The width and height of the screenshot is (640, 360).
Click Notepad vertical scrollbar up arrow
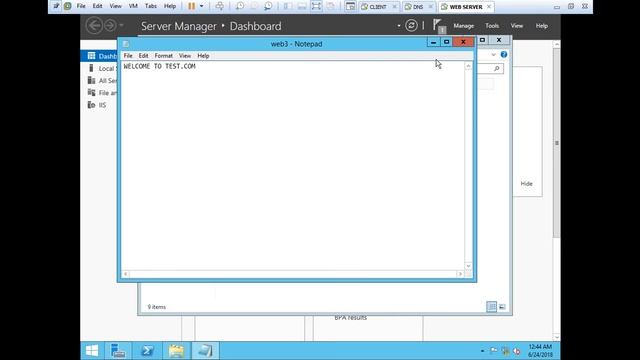point(468,66)
